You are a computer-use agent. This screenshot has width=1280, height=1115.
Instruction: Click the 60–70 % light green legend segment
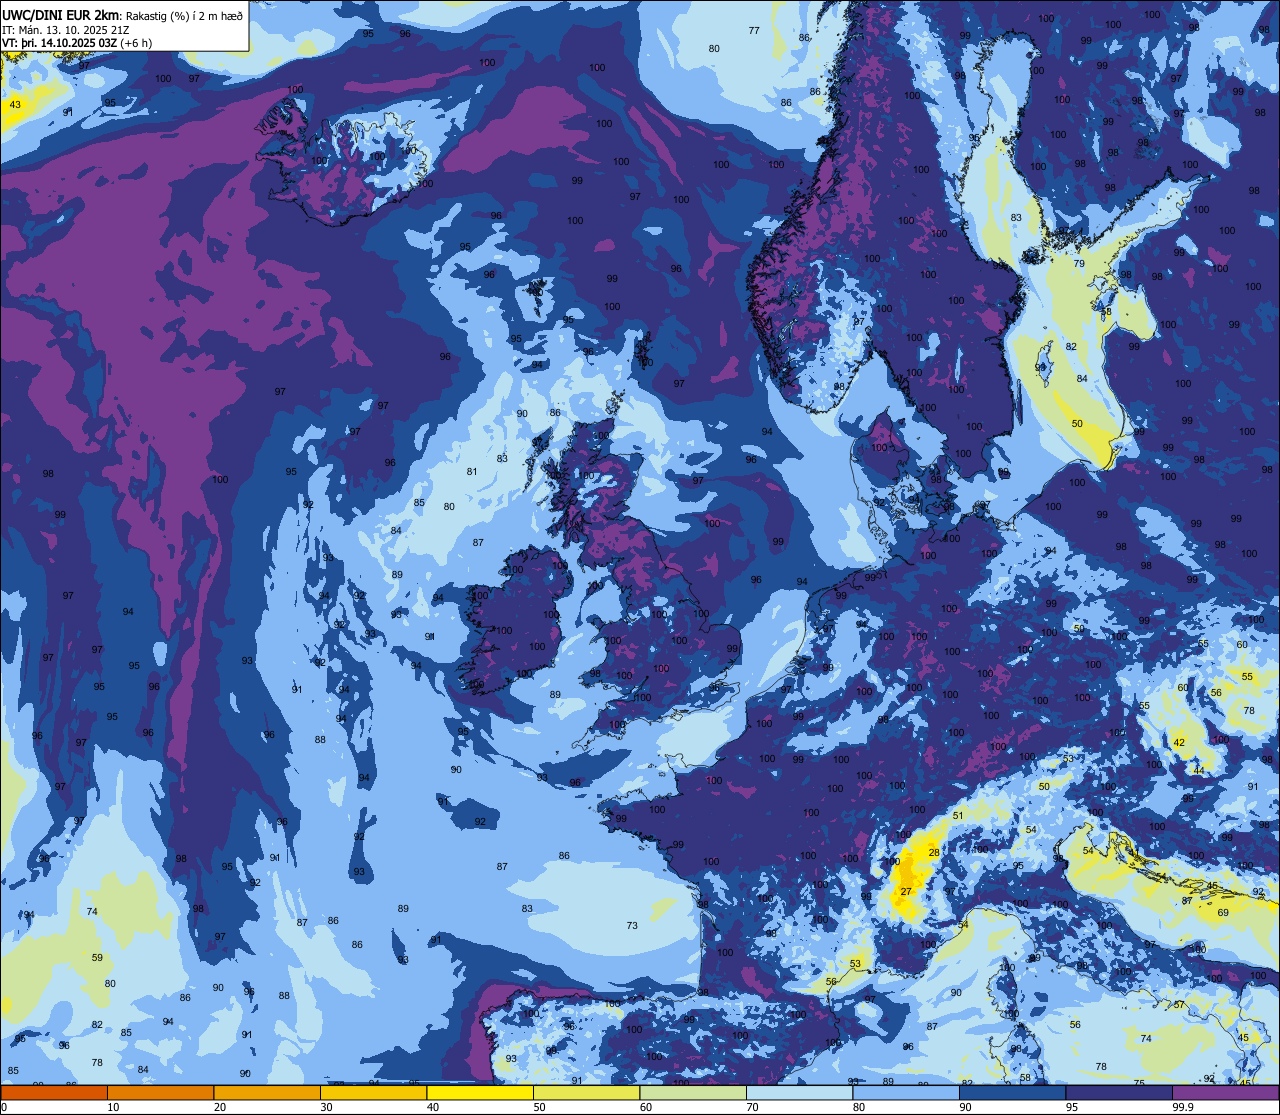(x=693, y=1092)
